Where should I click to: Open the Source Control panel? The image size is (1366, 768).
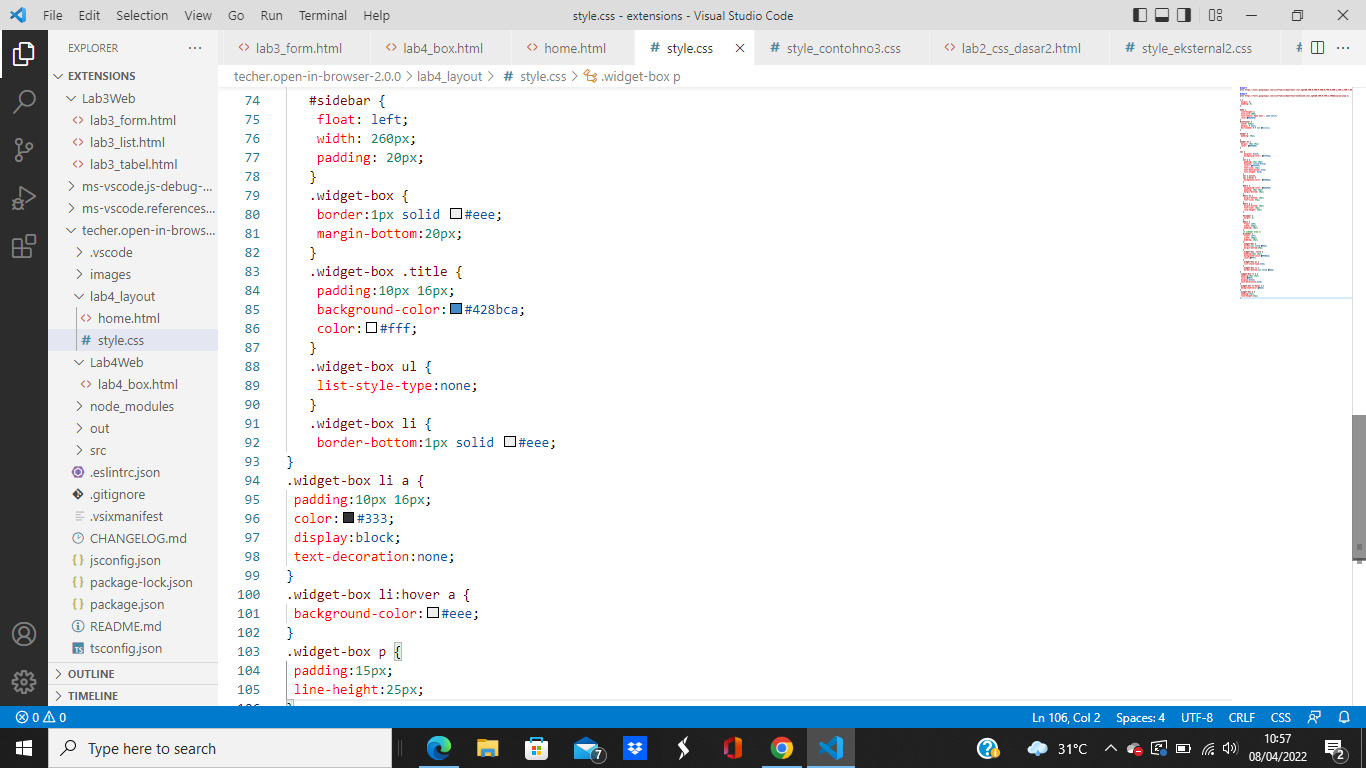(x=24, y=149)
